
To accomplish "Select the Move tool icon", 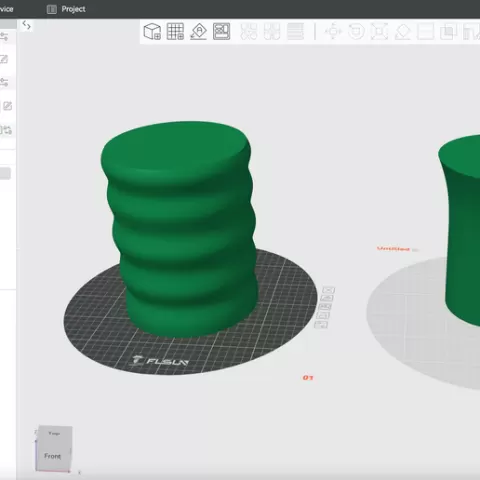I will pyautogui.click(x=333, y=32).
